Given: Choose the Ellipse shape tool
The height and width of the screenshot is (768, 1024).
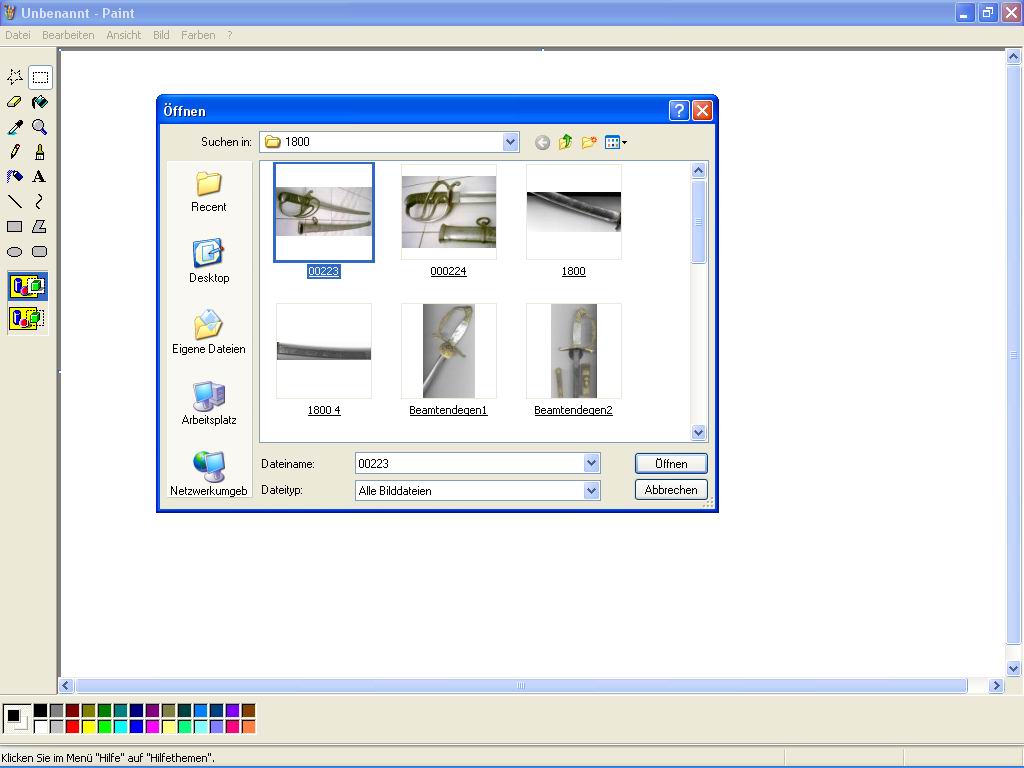Looking at the screenshot, I should click(x=15, y=252).
